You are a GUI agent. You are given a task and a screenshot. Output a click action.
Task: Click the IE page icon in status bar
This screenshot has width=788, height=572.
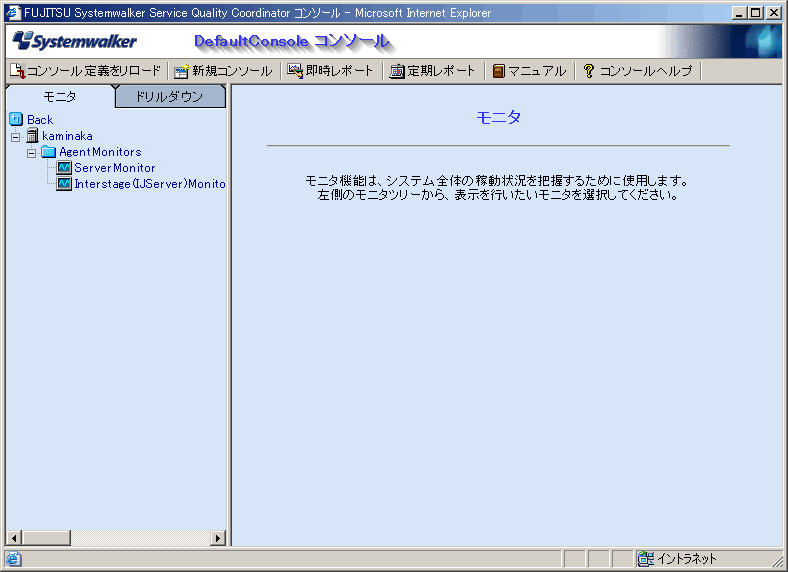(x=14, y=558)
